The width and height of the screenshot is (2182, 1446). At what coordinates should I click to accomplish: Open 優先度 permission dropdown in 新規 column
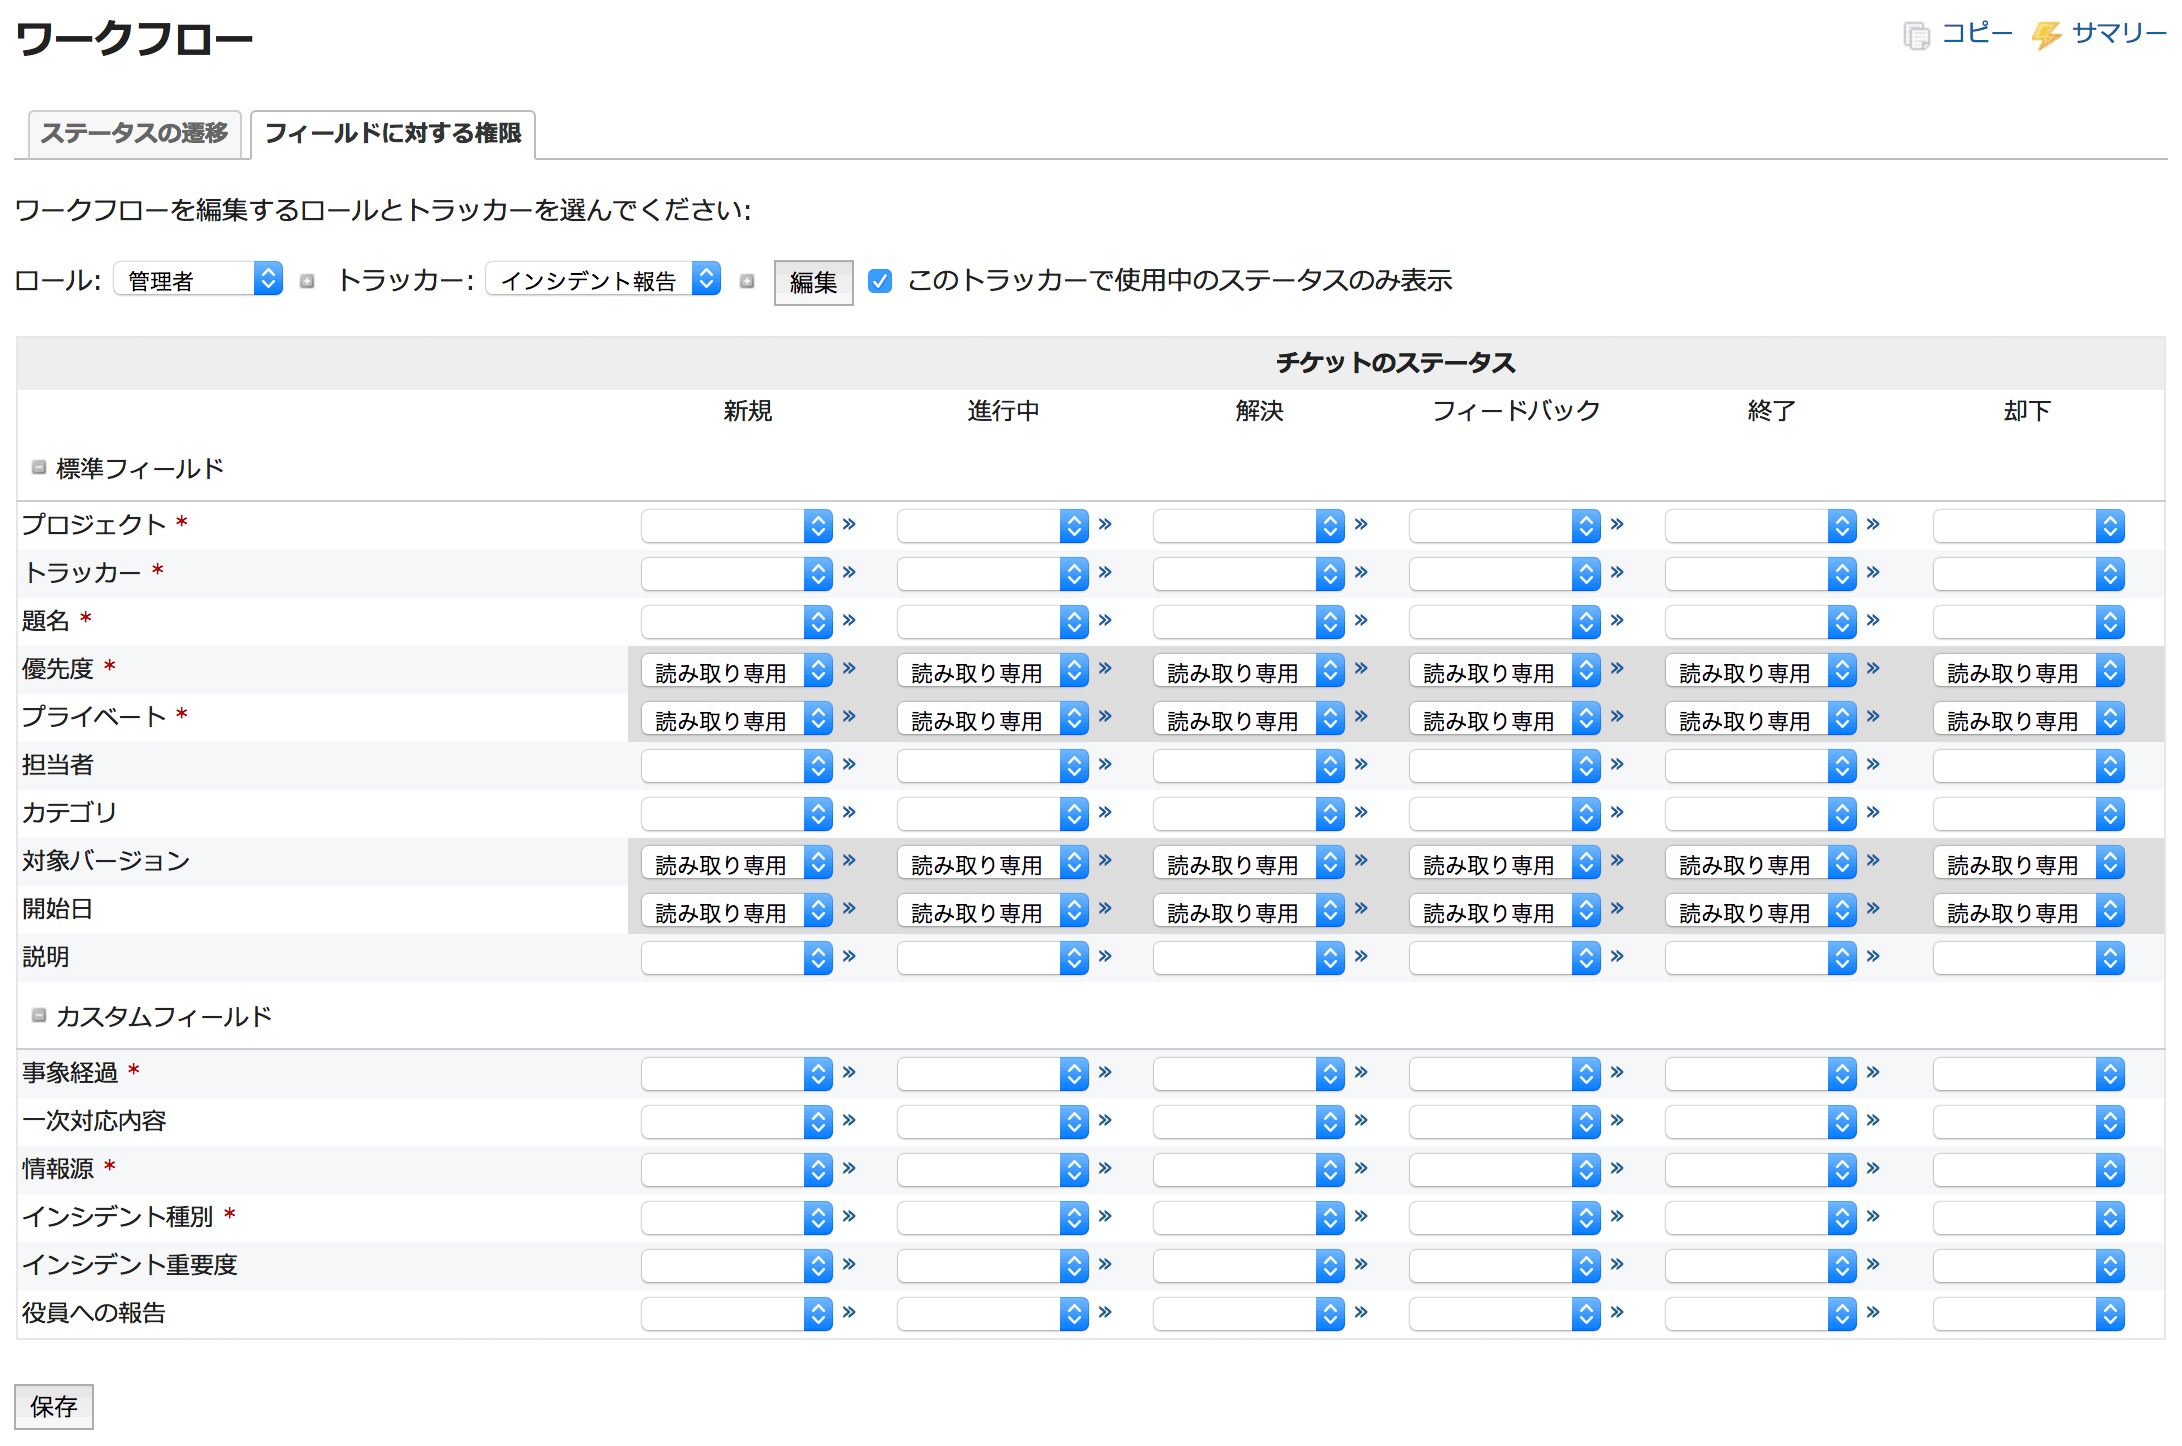737,671
